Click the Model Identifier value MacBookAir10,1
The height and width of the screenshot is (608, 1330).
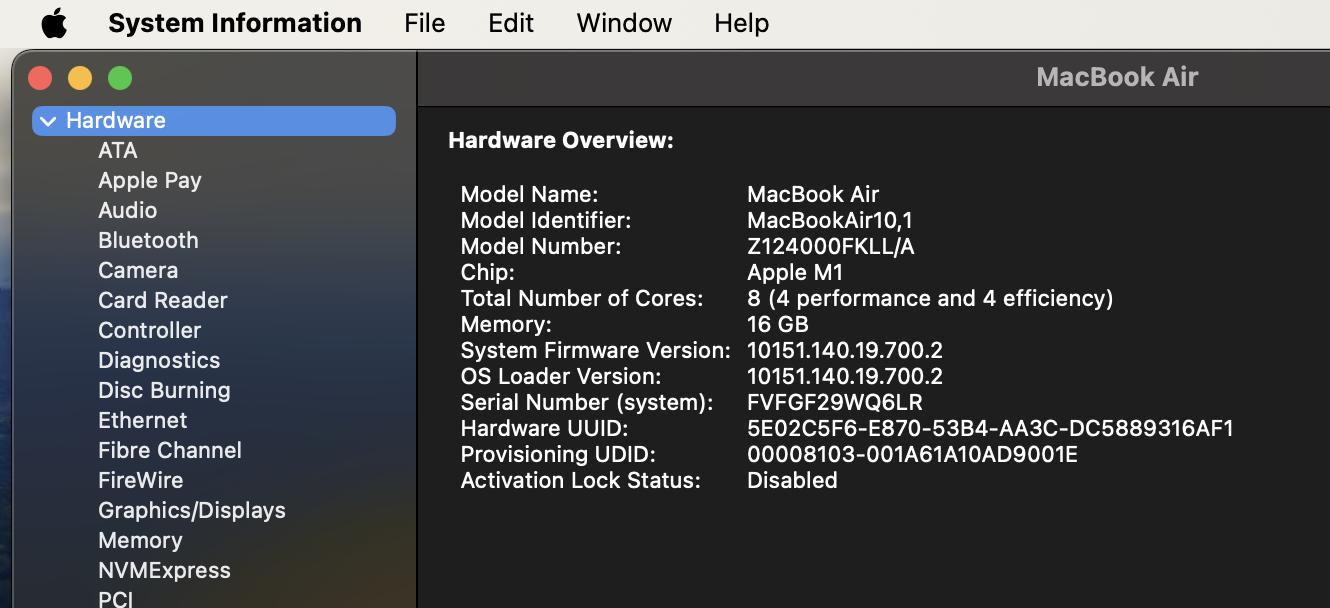[x=830, y=220]
